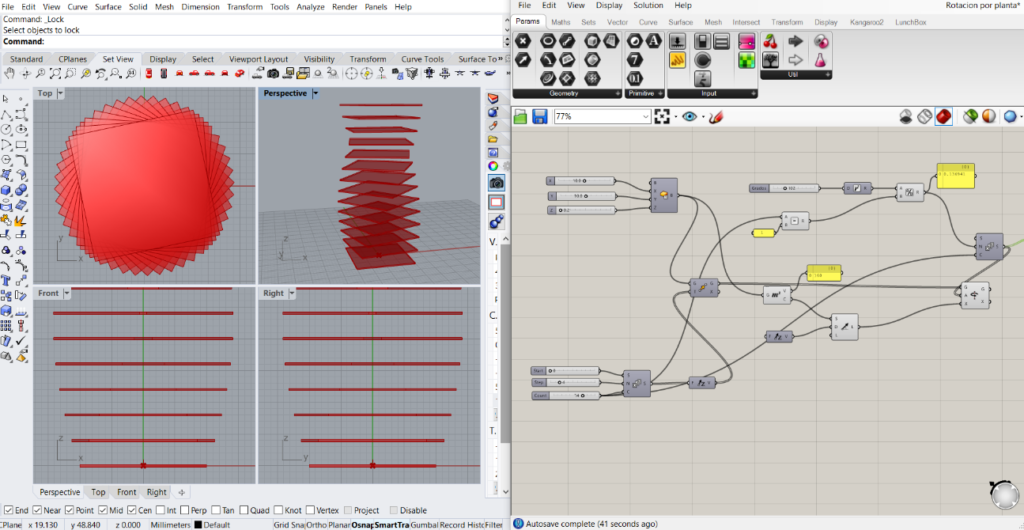Click the Zoom Extents icon in Grasshopper canvas toolbar

pos(662,117)
